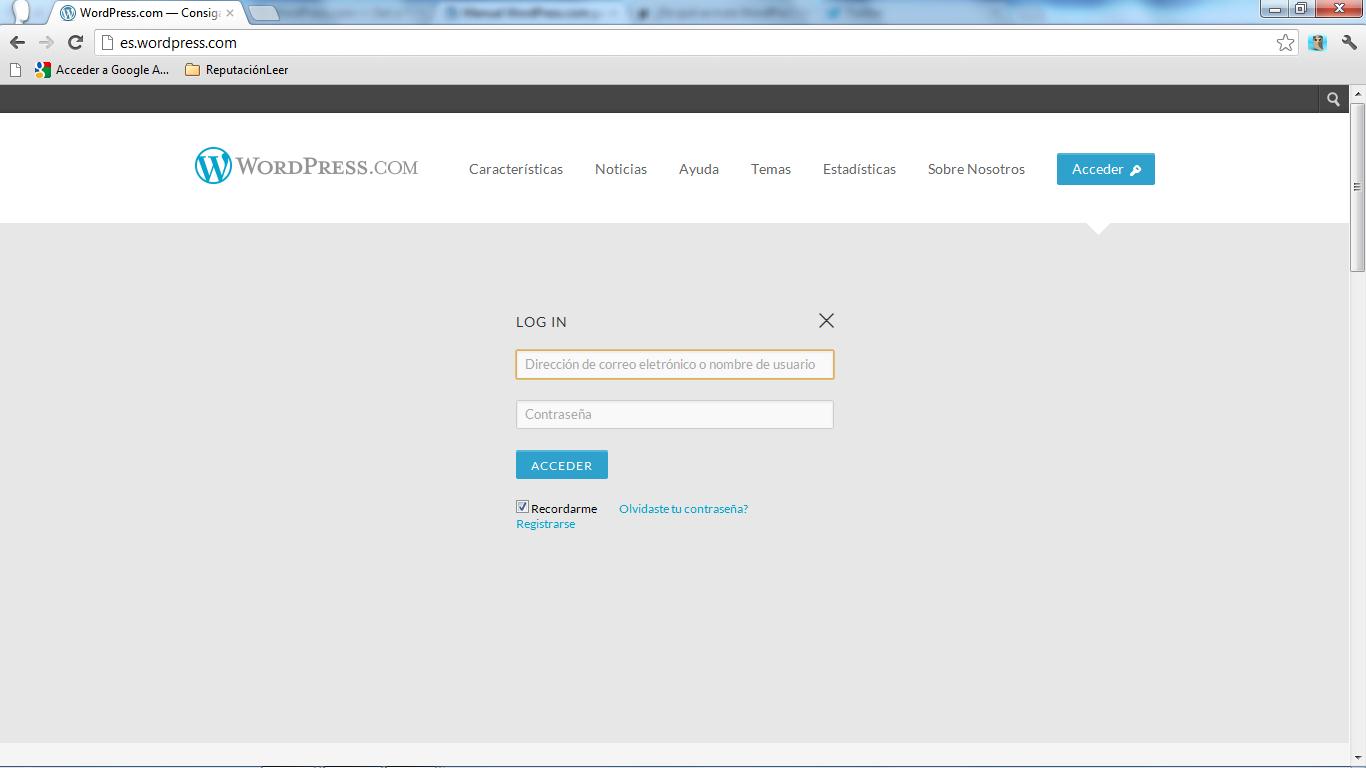
Task: Close the Log In panel with X
Action: pos(826,320)
